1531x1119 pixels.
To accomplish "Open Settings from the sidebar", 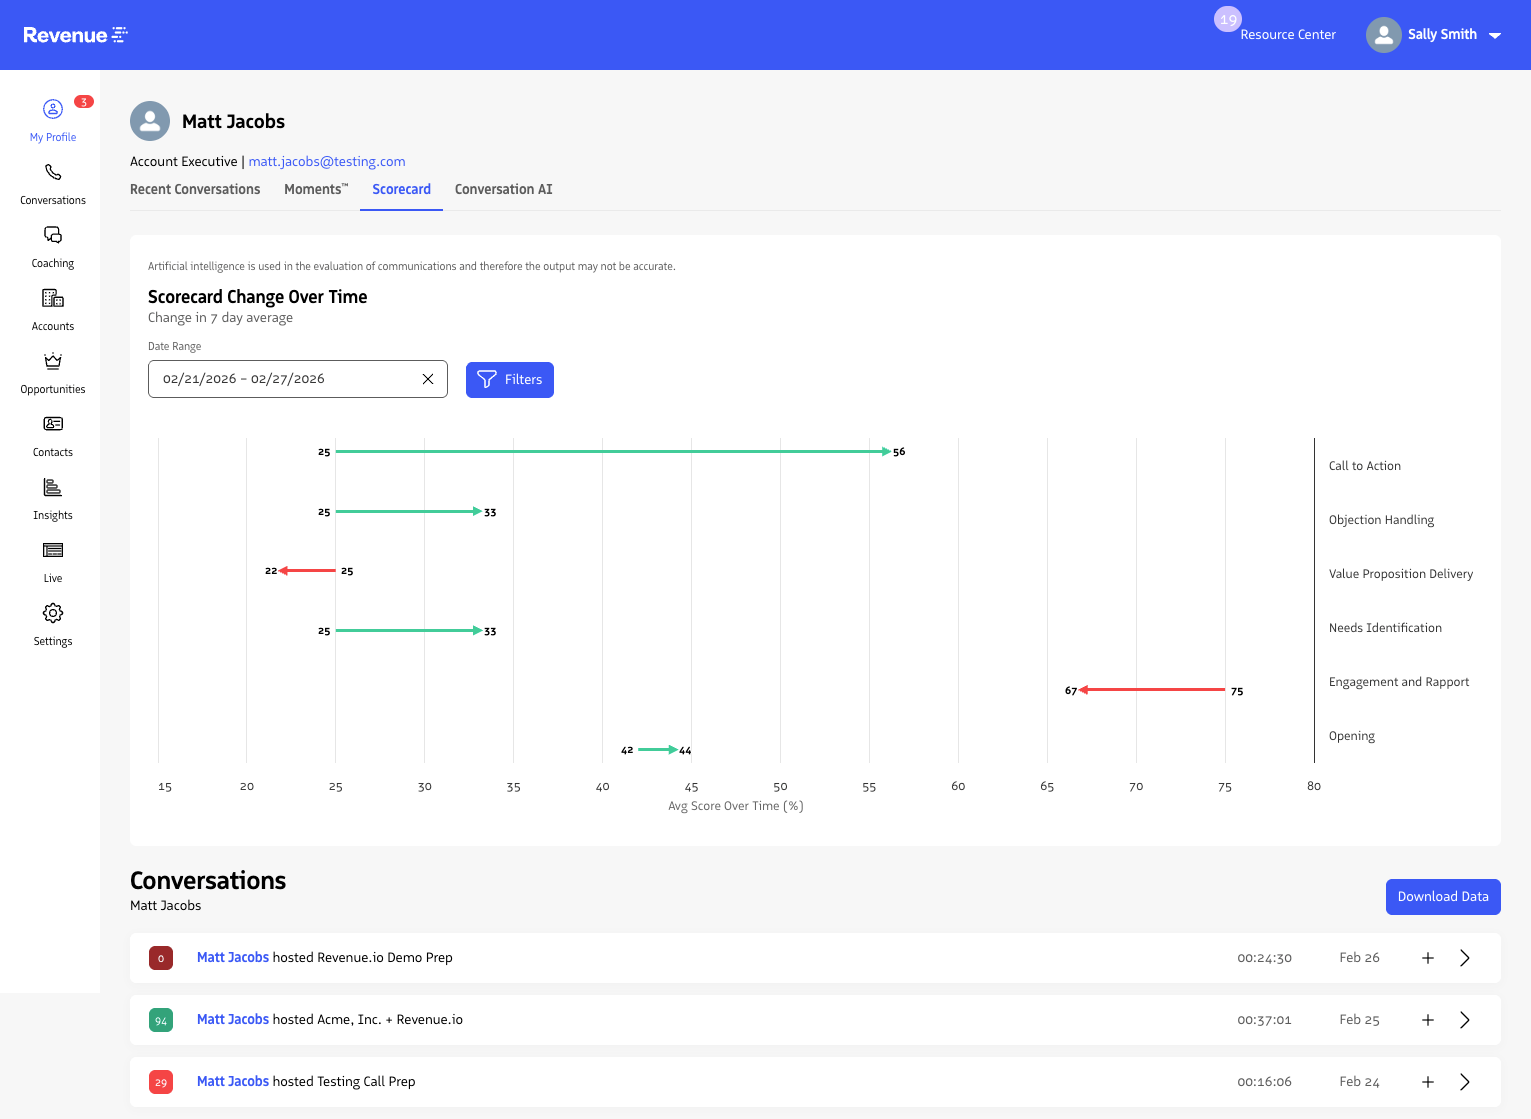I will pyautogui.click(x=52, y=624).
